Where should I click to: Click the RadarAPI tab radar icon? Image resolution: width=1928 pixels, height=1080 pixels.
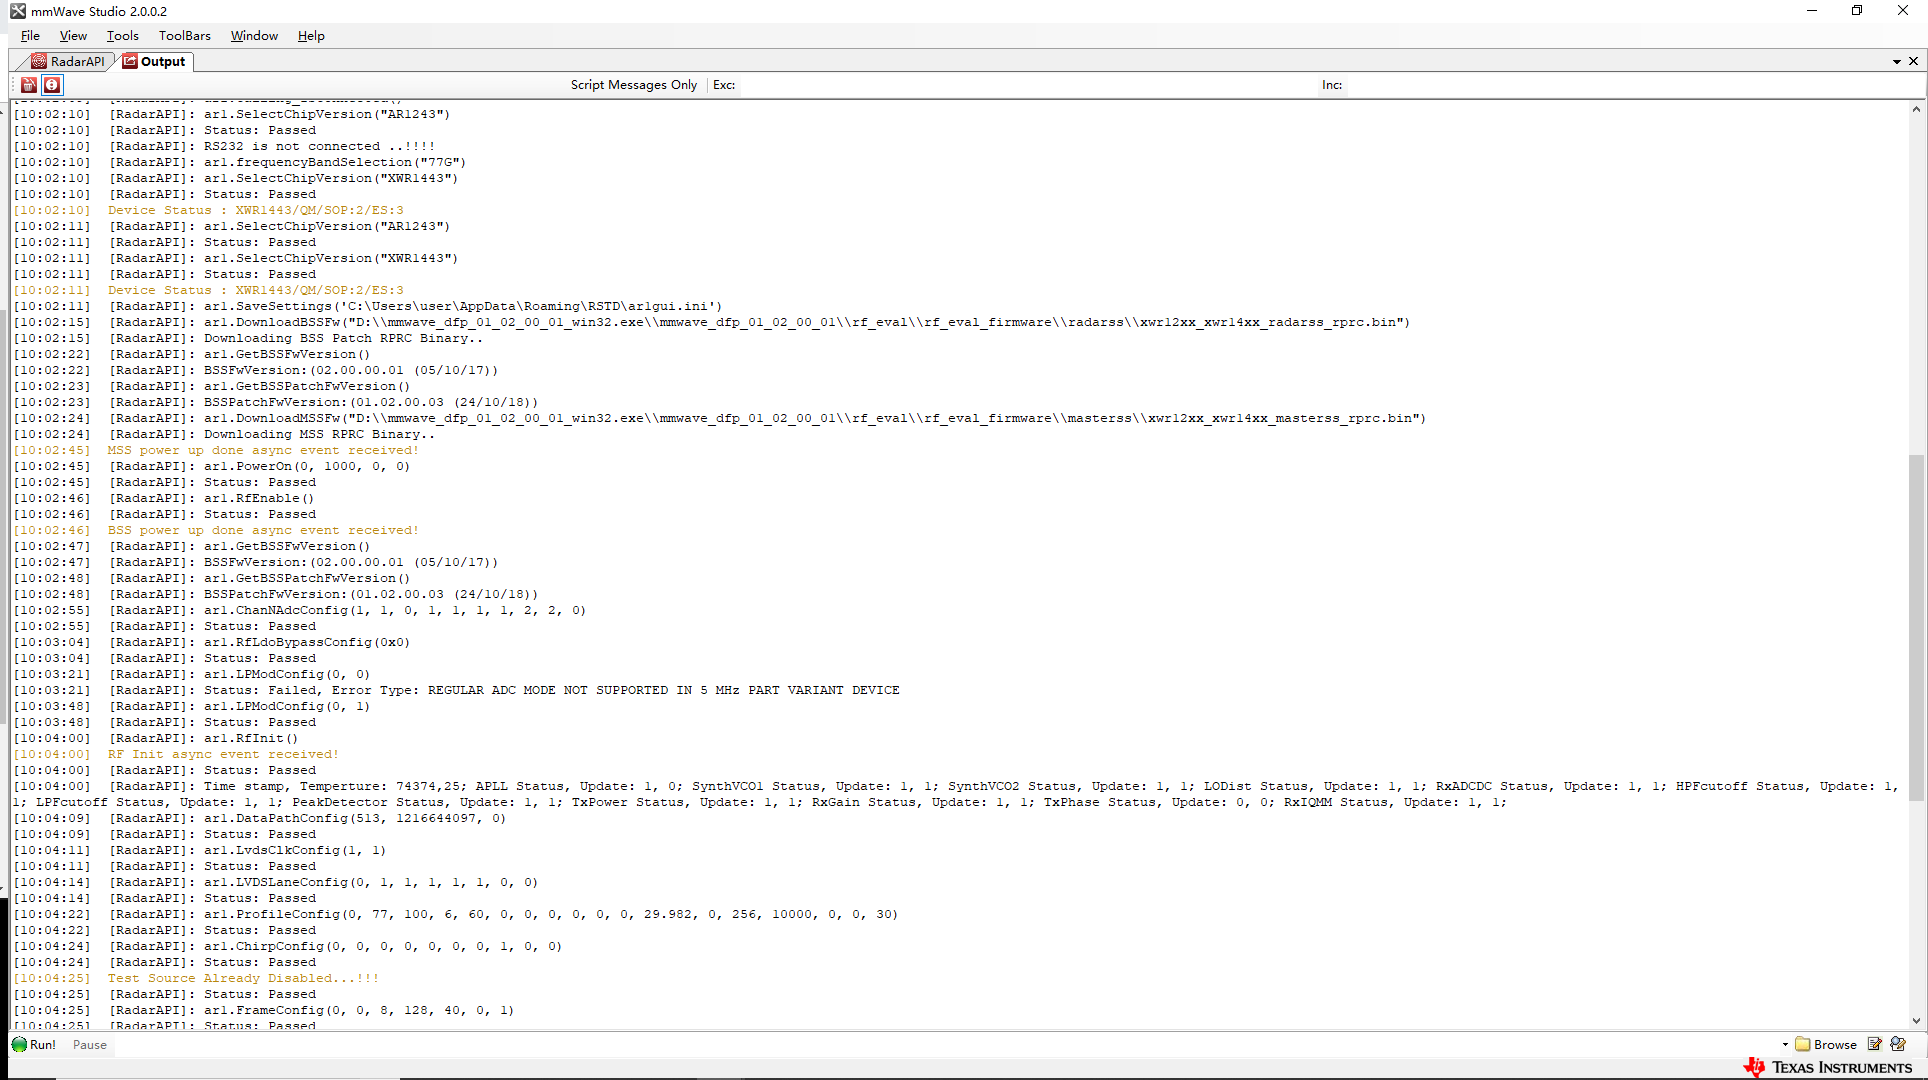39,61
